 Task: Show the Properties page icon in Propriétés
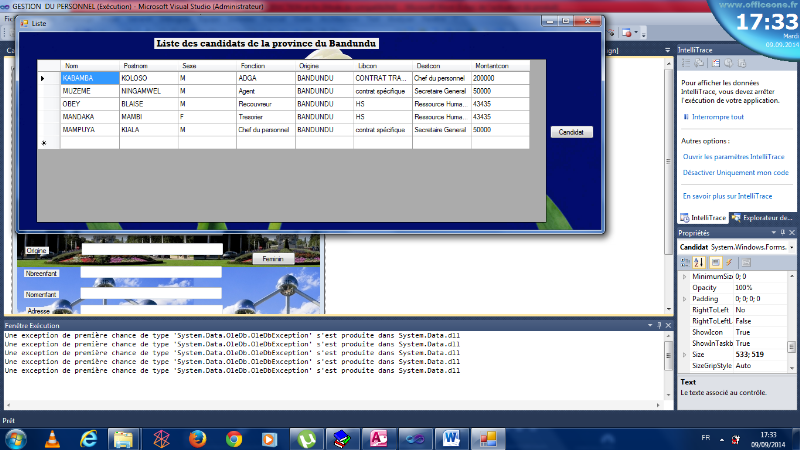click(x=715, y=262)
